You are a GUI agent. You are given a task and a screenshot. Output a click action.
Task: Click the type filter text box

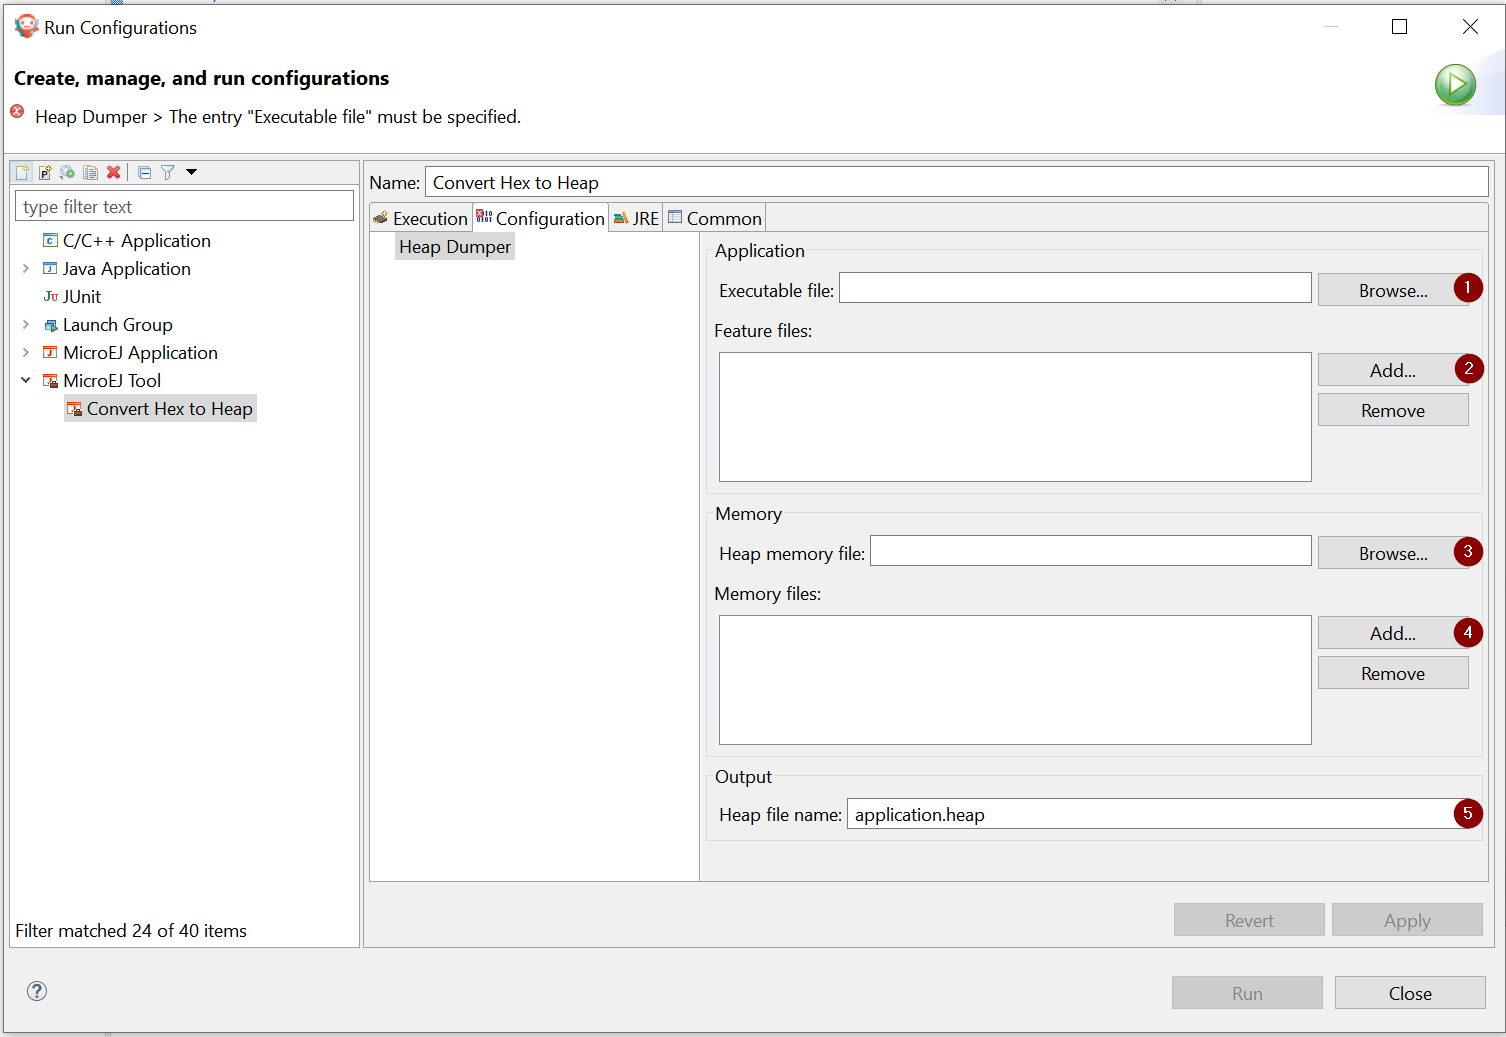(184, 207)
